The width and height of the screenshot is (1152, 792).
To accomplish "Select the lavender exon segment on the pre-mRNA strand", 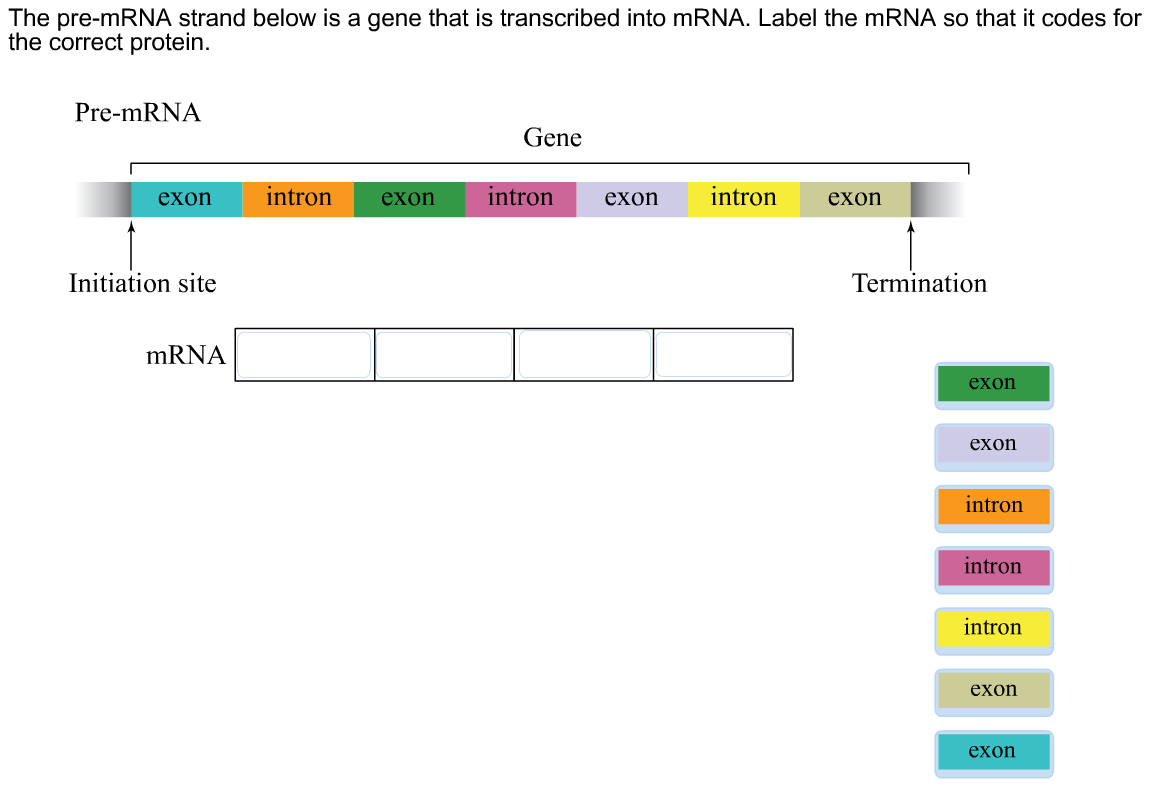I will tap(632, 199).
